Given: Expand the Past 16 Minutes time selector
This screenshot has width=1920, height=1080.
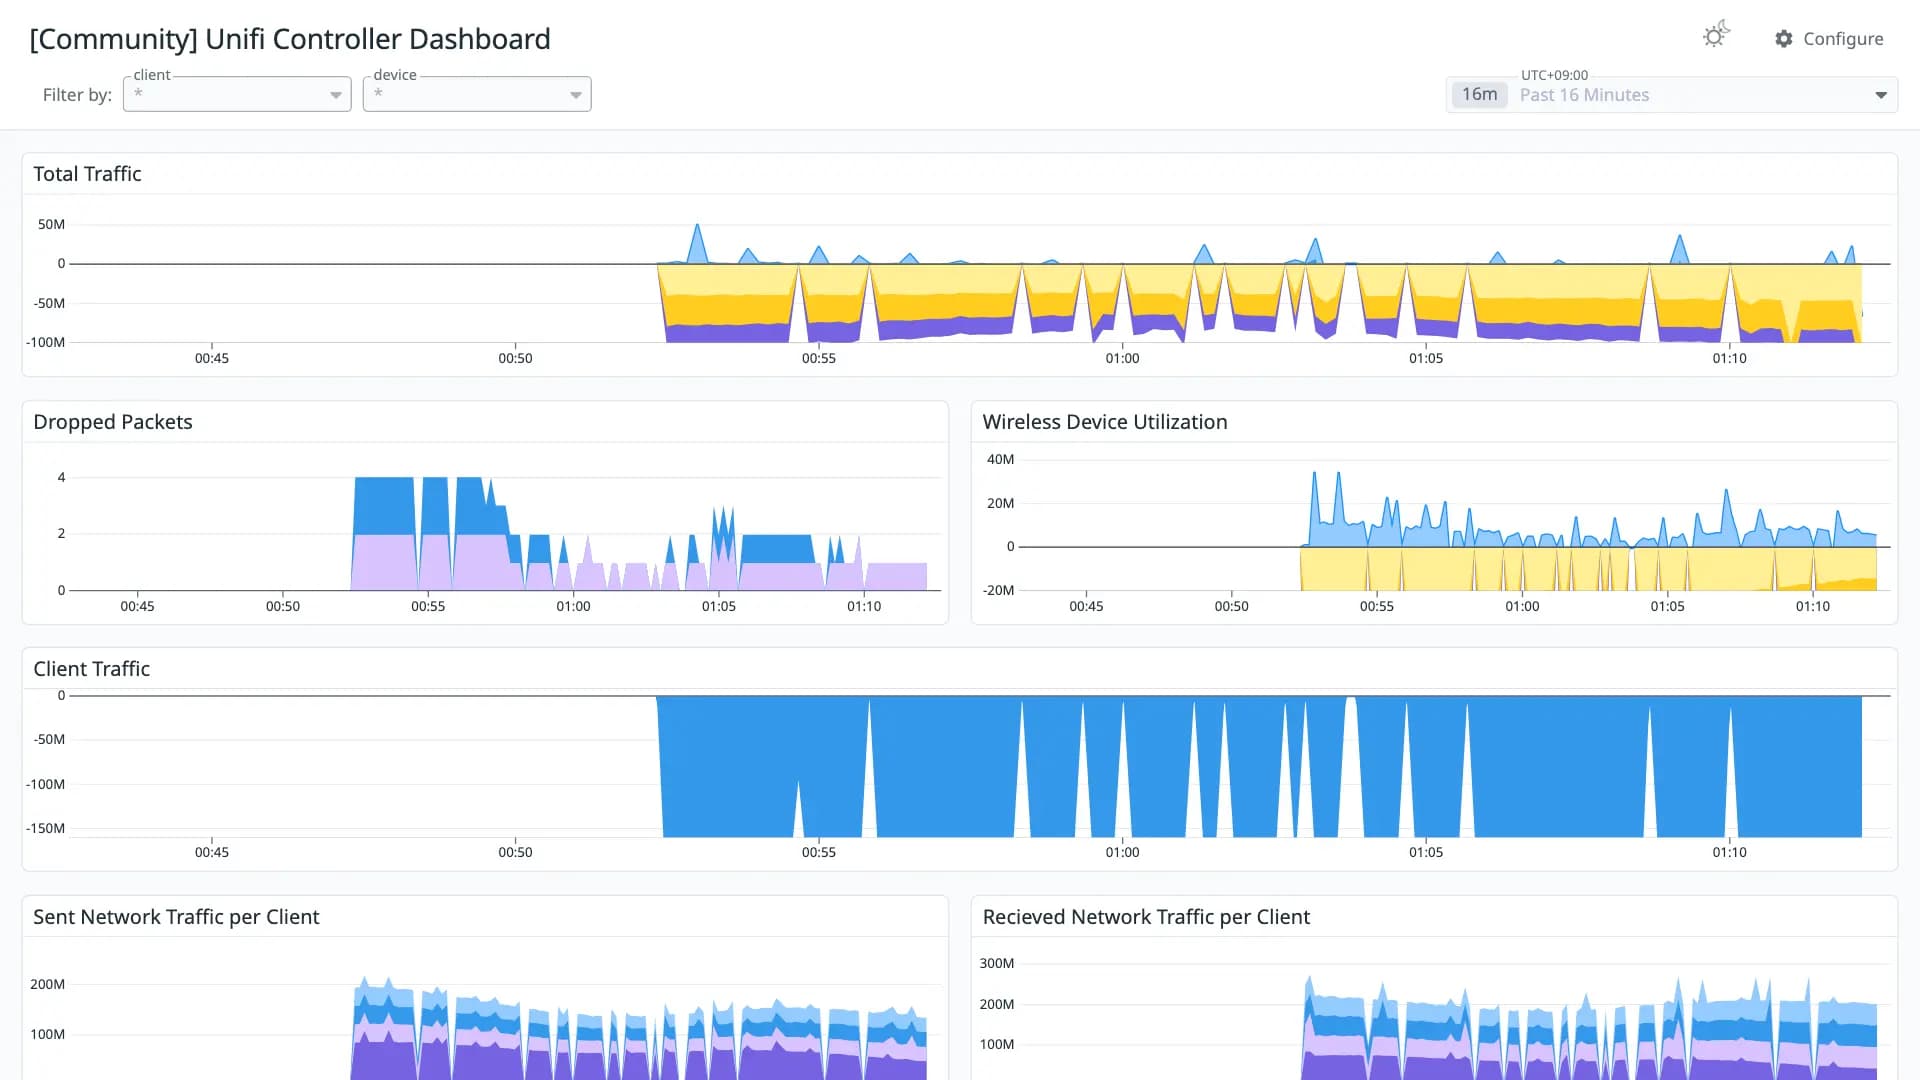Looking at the screenshot, I should (x=1672, y=95).
